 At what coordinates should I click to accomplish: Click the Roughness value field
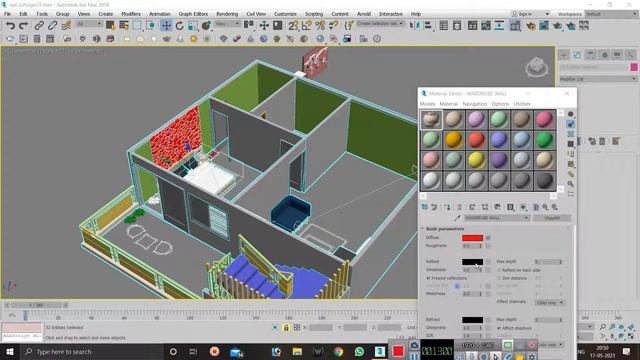471,246
